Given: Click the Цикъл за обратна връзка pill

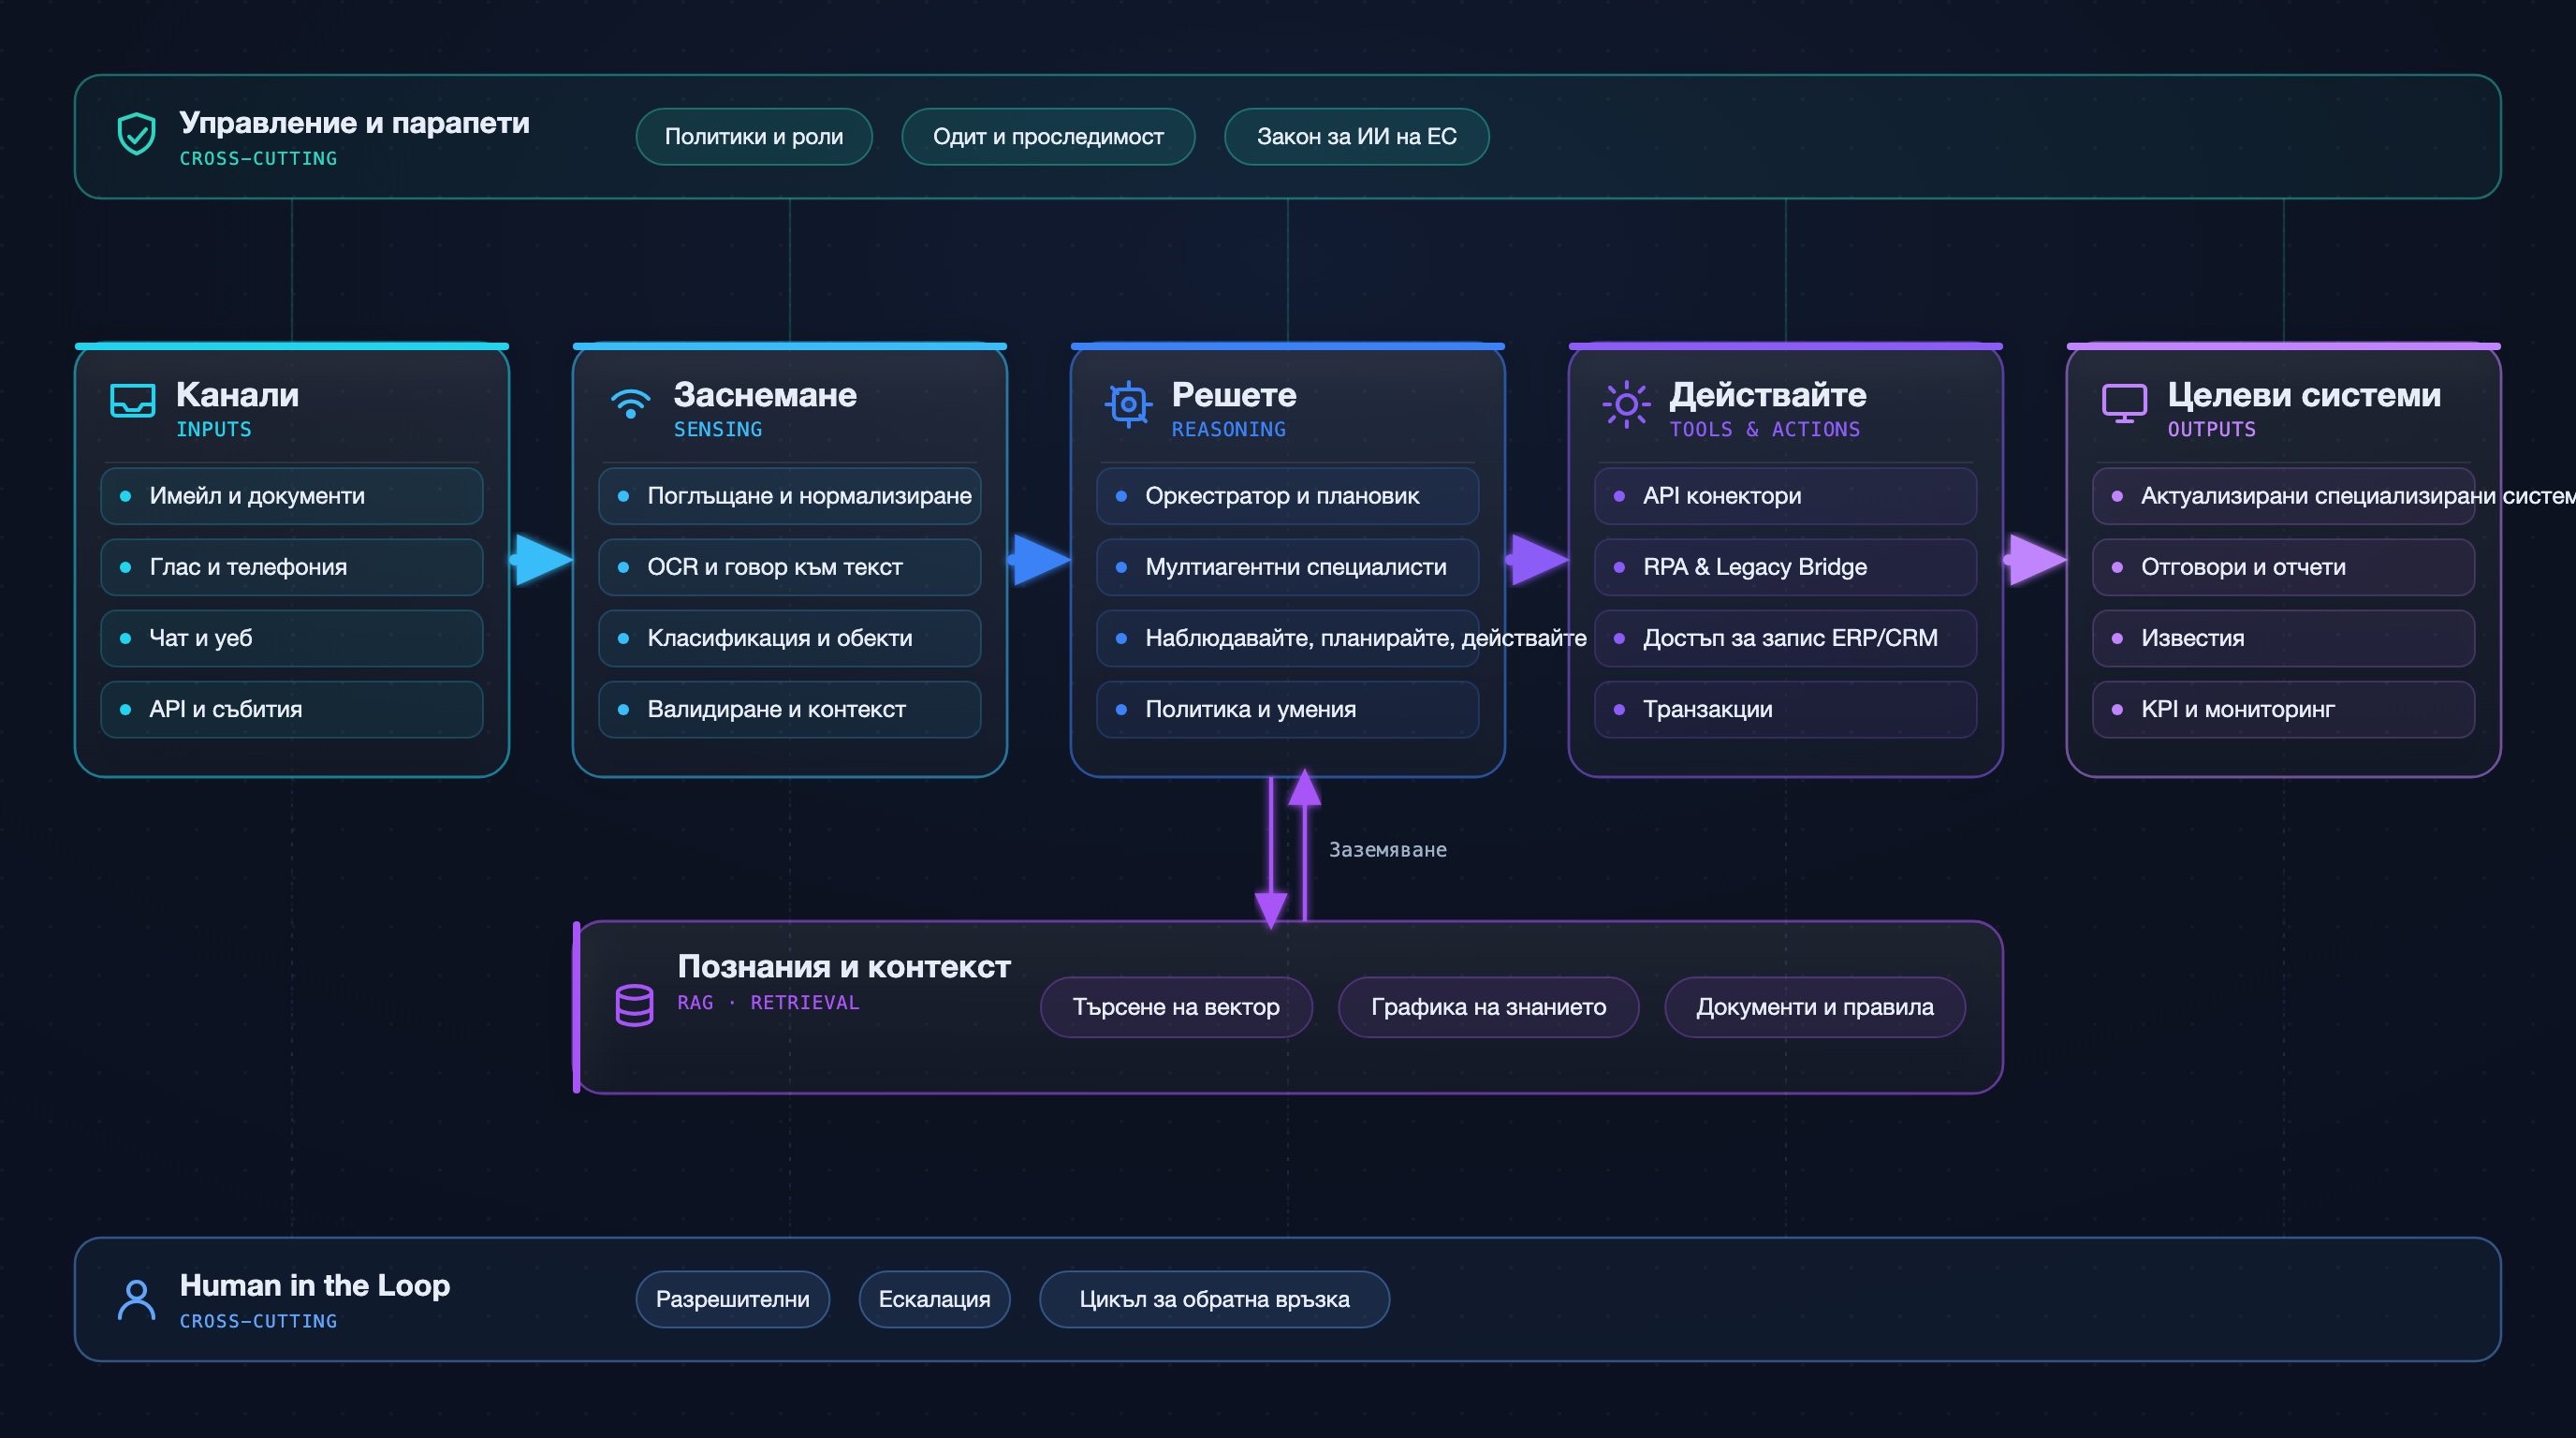Looking at the screenshot, I should (1214, 1299).
